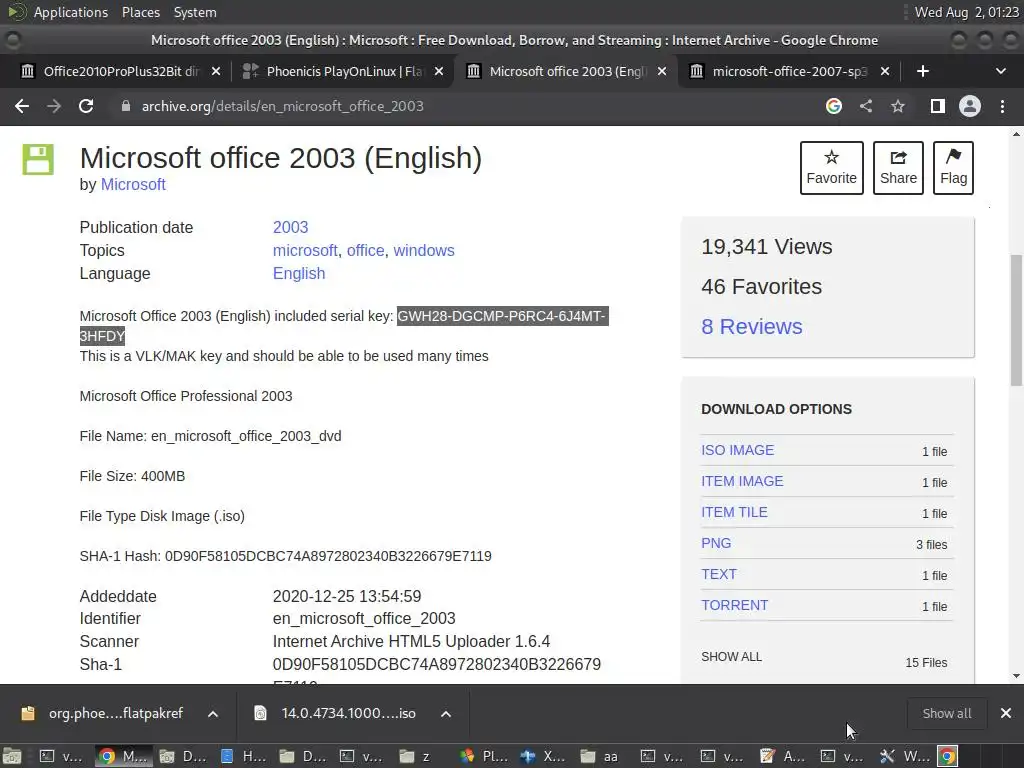
Task: Open the 'aa' folder taskbar window
Action: 601,756
